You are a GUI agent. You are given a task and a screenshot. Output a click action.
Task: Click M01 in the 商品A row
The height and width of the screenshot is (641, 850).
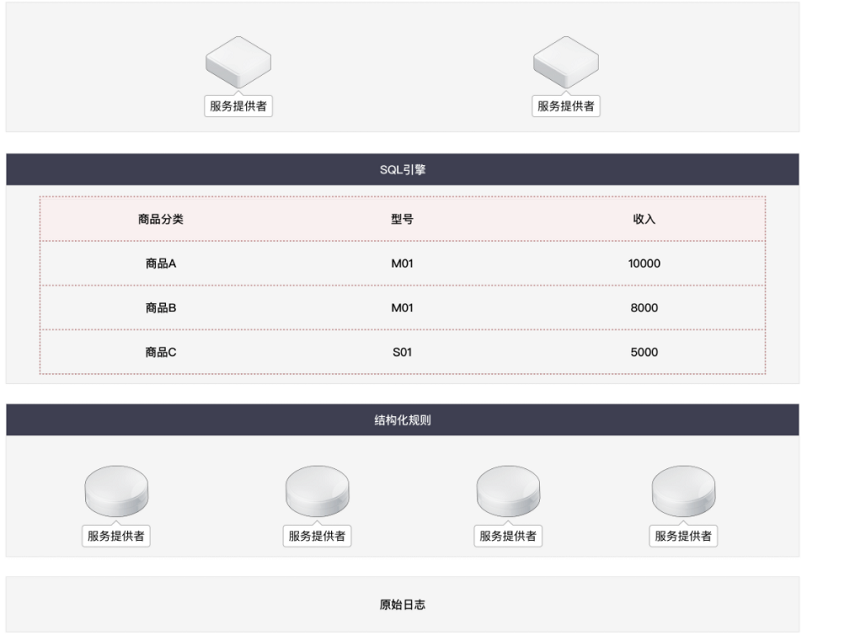pyautogui.click(x=402, y=264)
